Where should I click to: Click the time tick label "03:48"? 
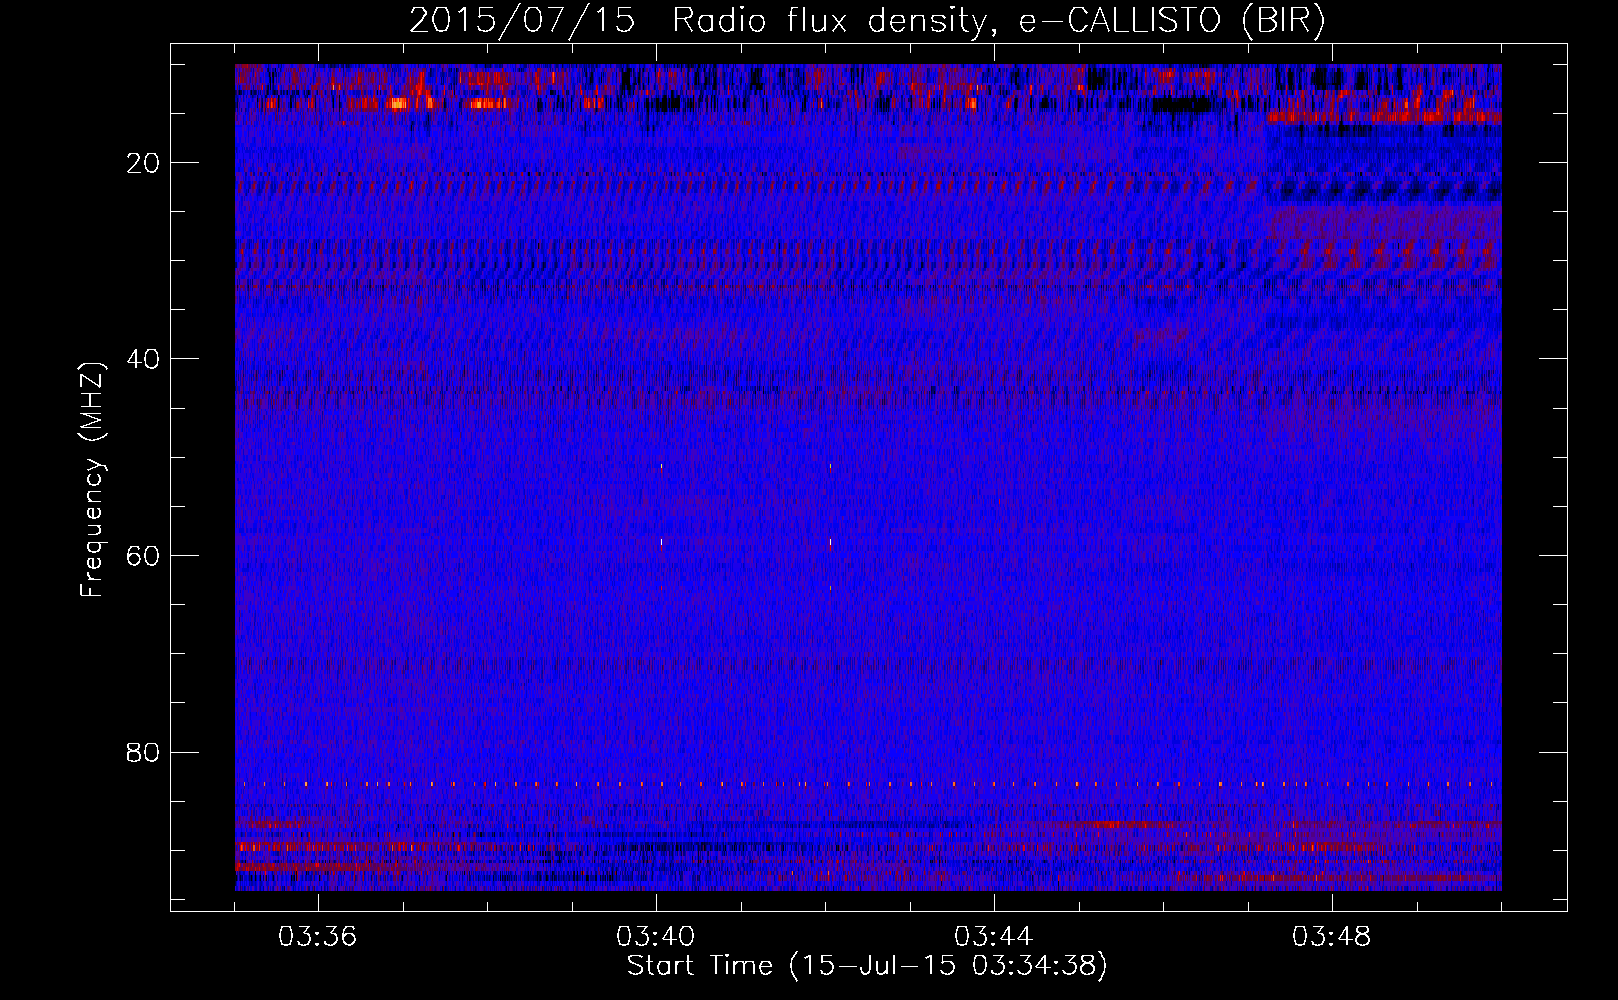(1332, 937)
